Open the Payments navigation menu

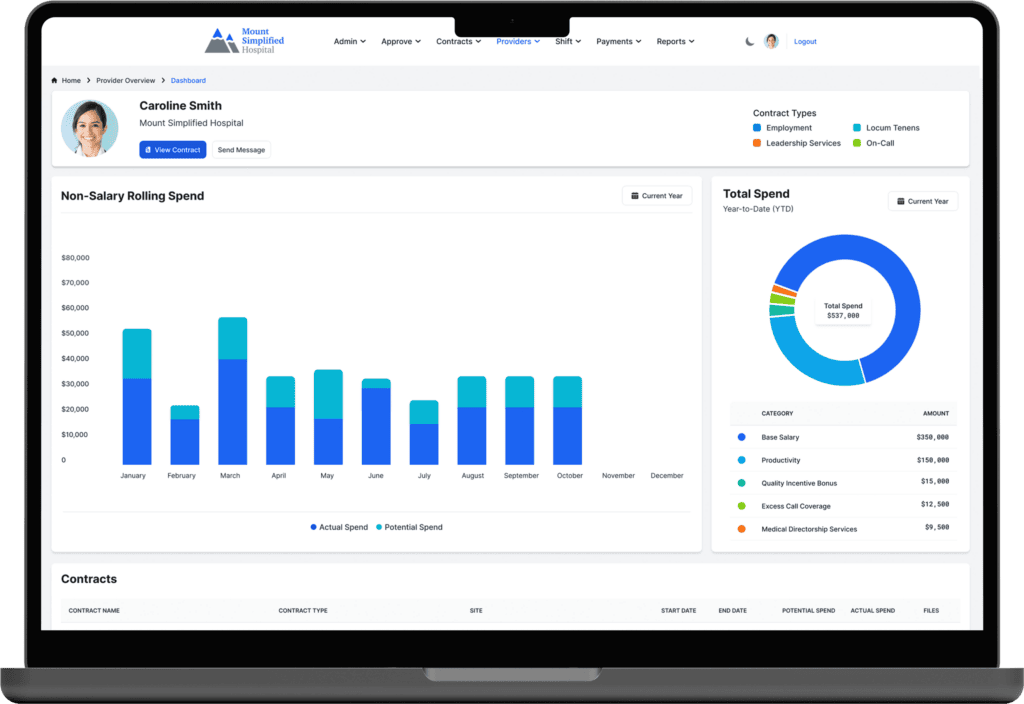point(618,42)
